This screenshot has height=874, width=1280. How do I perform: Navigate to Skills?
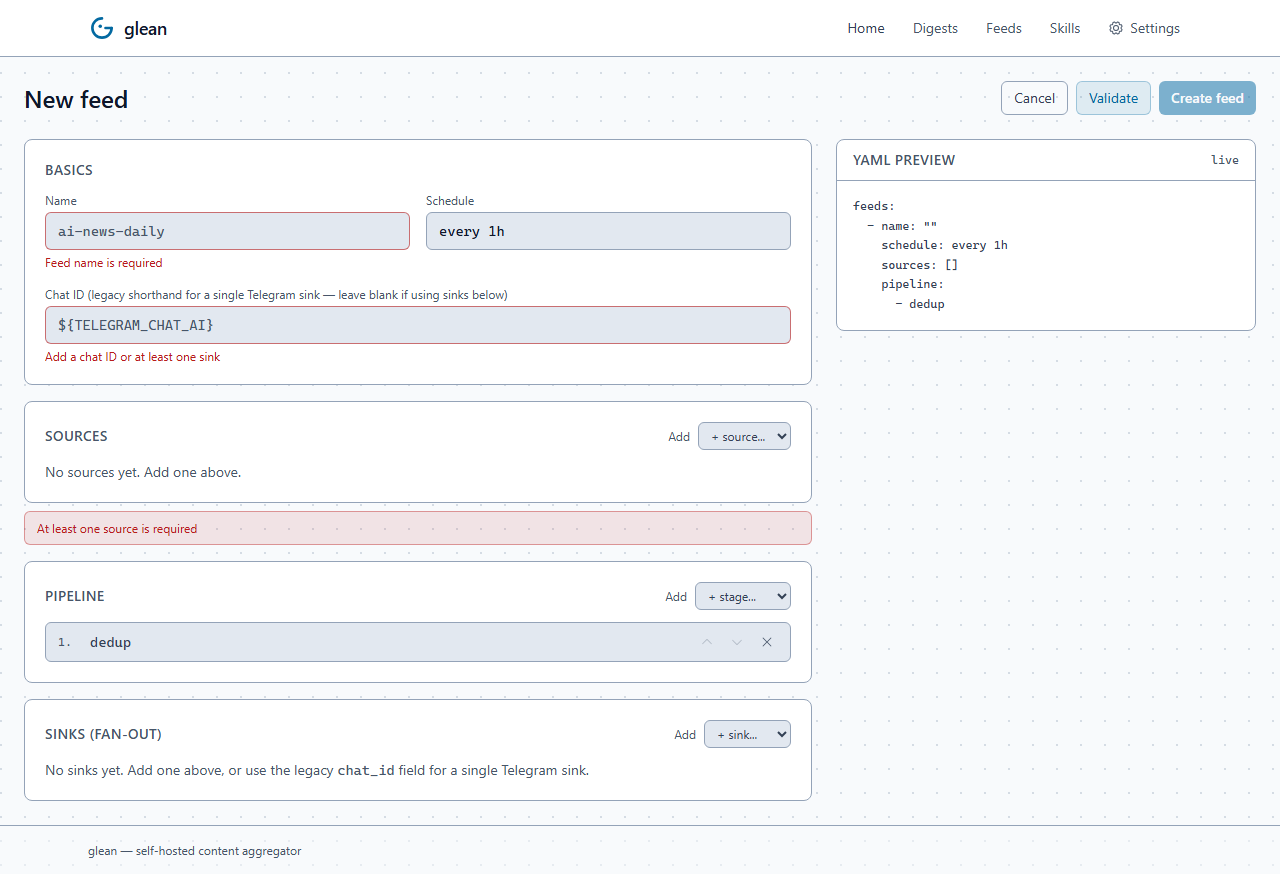[x=1065, y=28]
